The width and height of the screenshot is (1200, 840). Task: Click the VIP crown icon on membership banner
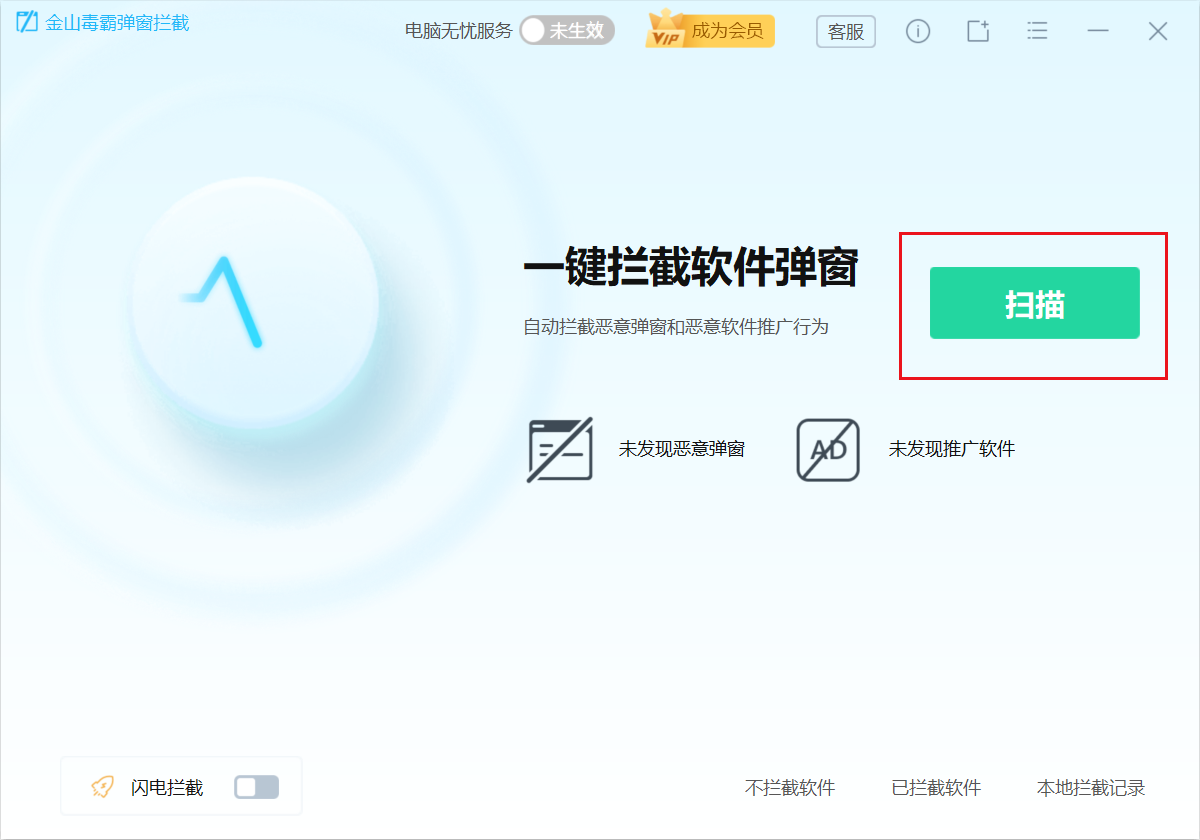coord(665,29)
